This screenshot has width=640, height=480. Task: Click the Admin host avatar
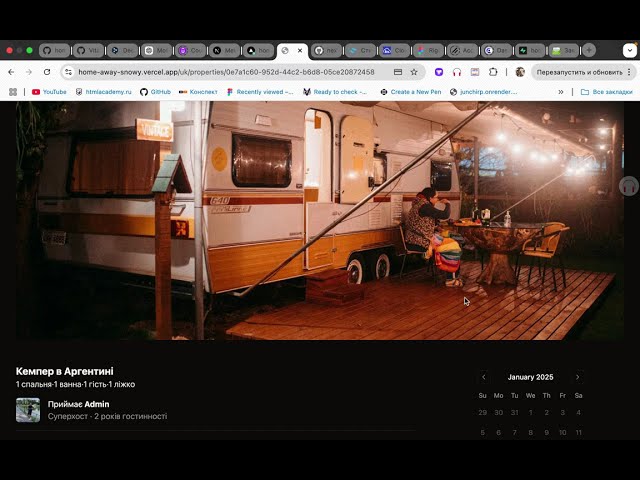(28, 410)
